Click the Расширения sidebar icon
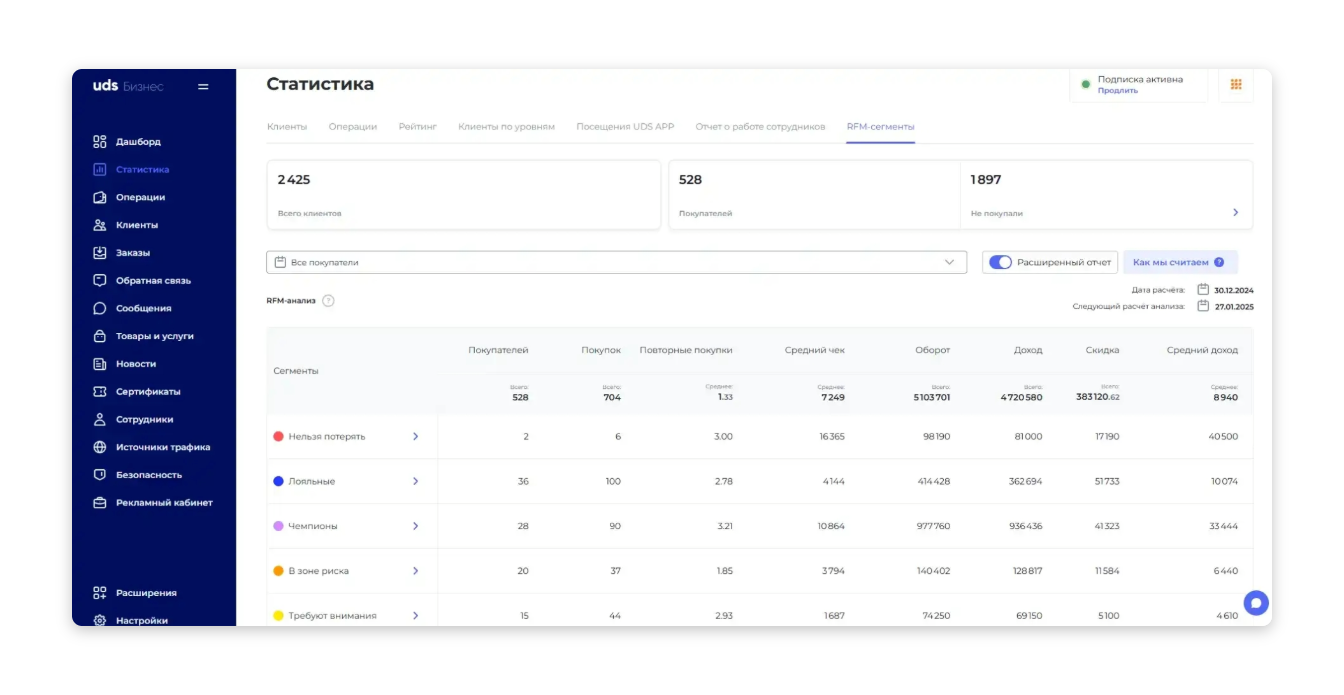 (99, 593)
